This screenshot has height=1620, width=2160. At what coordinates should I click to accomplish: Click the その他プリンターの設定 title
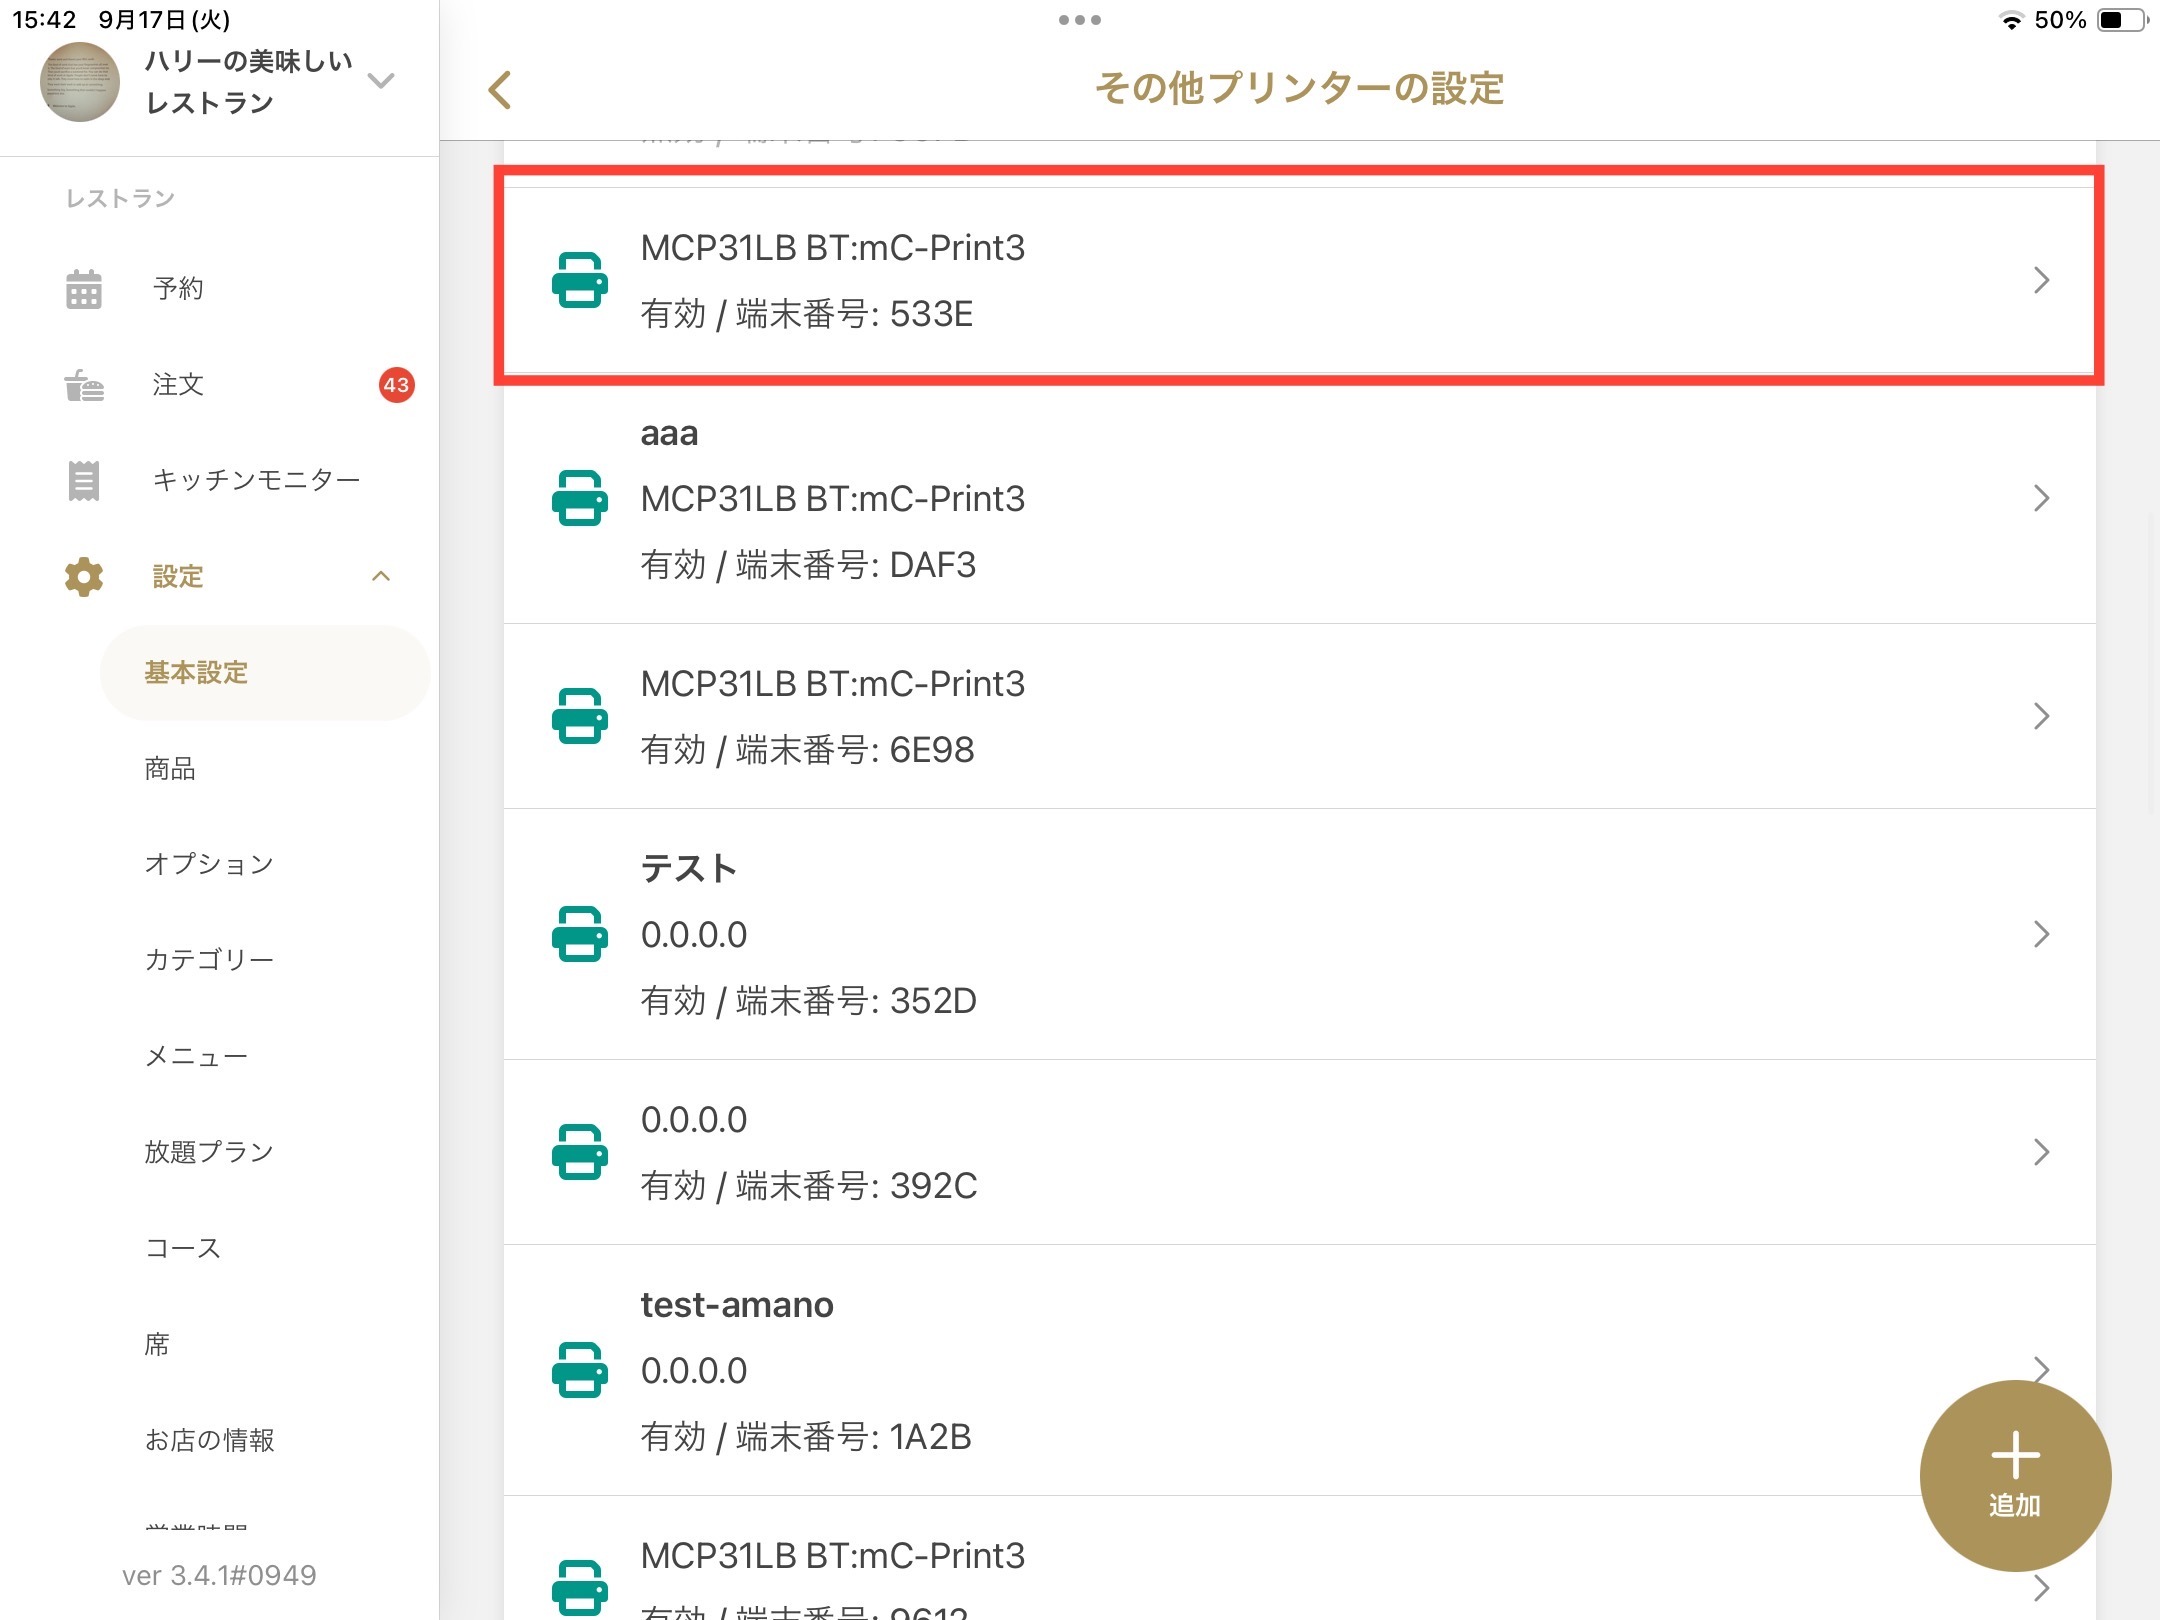[1299, 89]
